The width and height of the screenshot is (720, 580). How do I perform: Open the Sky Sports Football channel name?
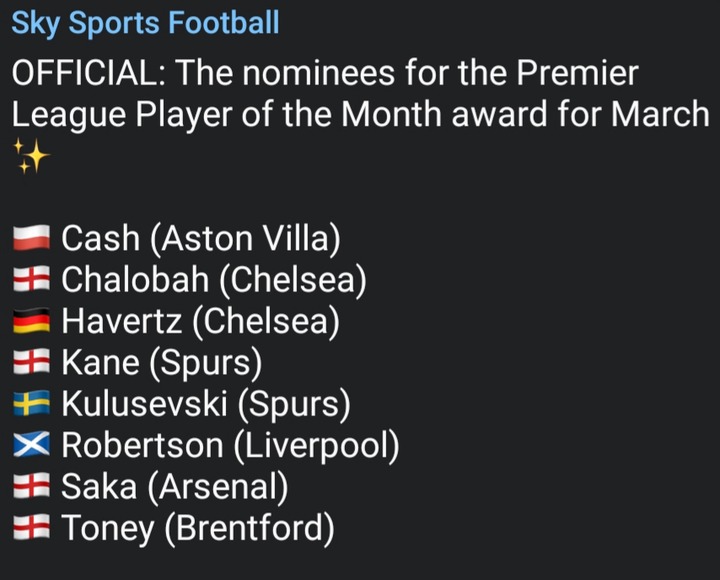pyautogui.click(x=145, y=23)
